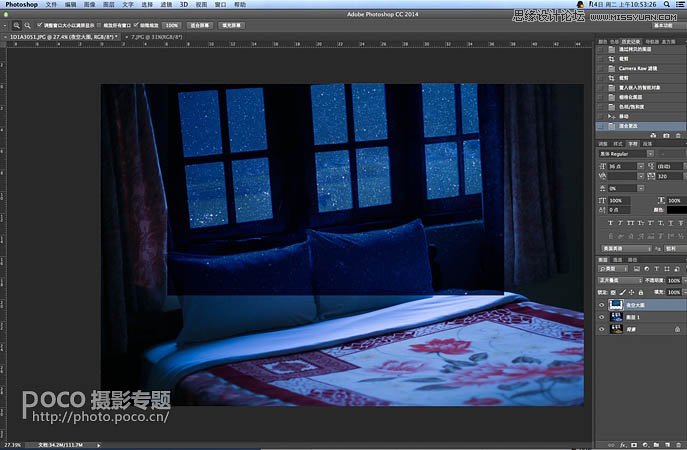Click the layer opacity field showing 100%

point(674,280)
